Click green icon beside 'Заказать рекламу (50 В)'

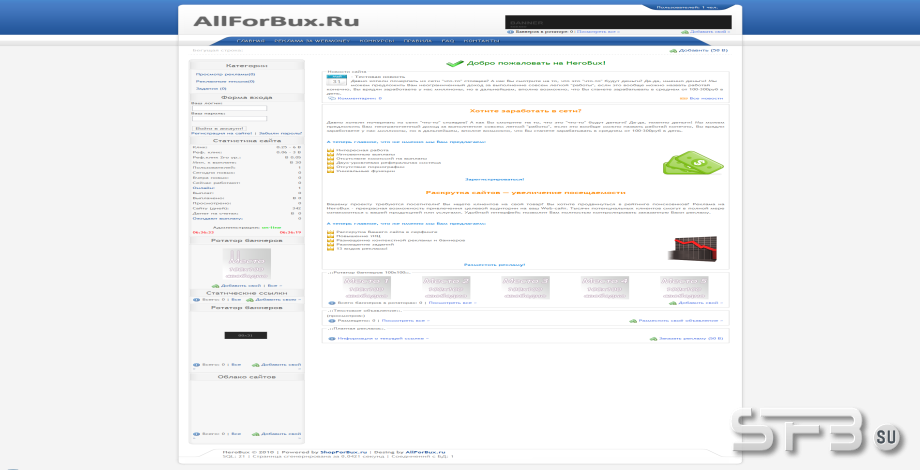tap(653, 339)
